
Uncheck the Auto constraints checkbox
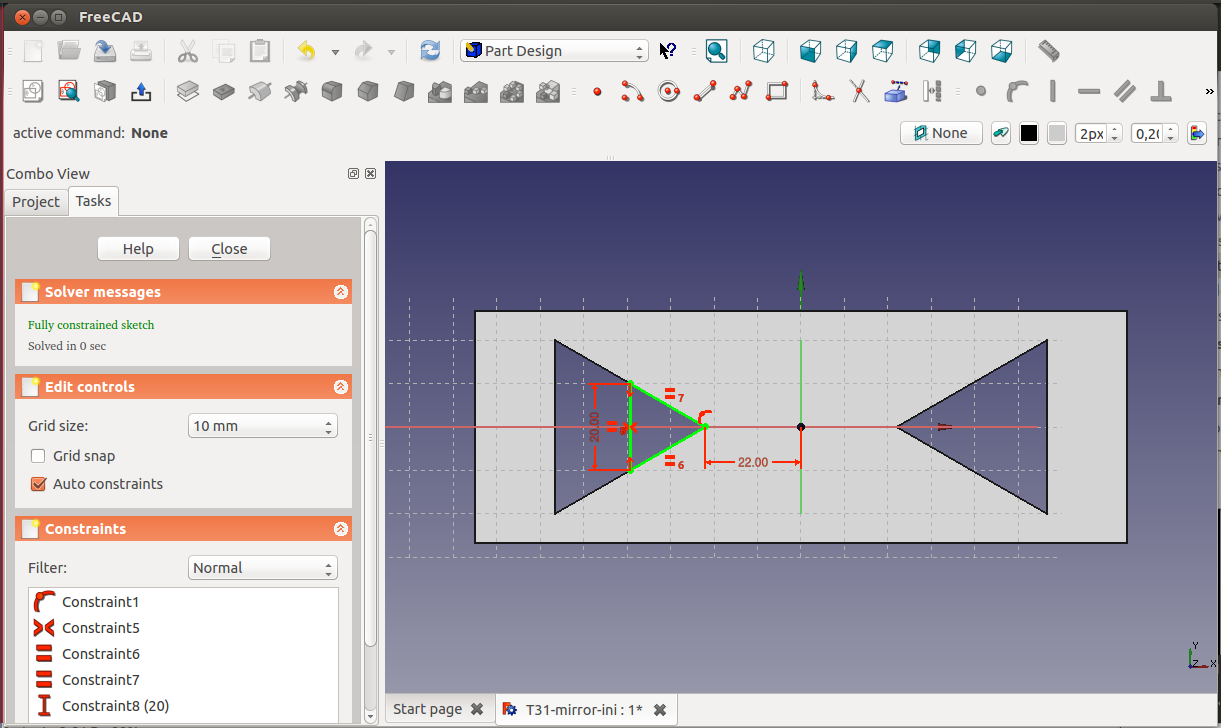click(x=39, y=484)
